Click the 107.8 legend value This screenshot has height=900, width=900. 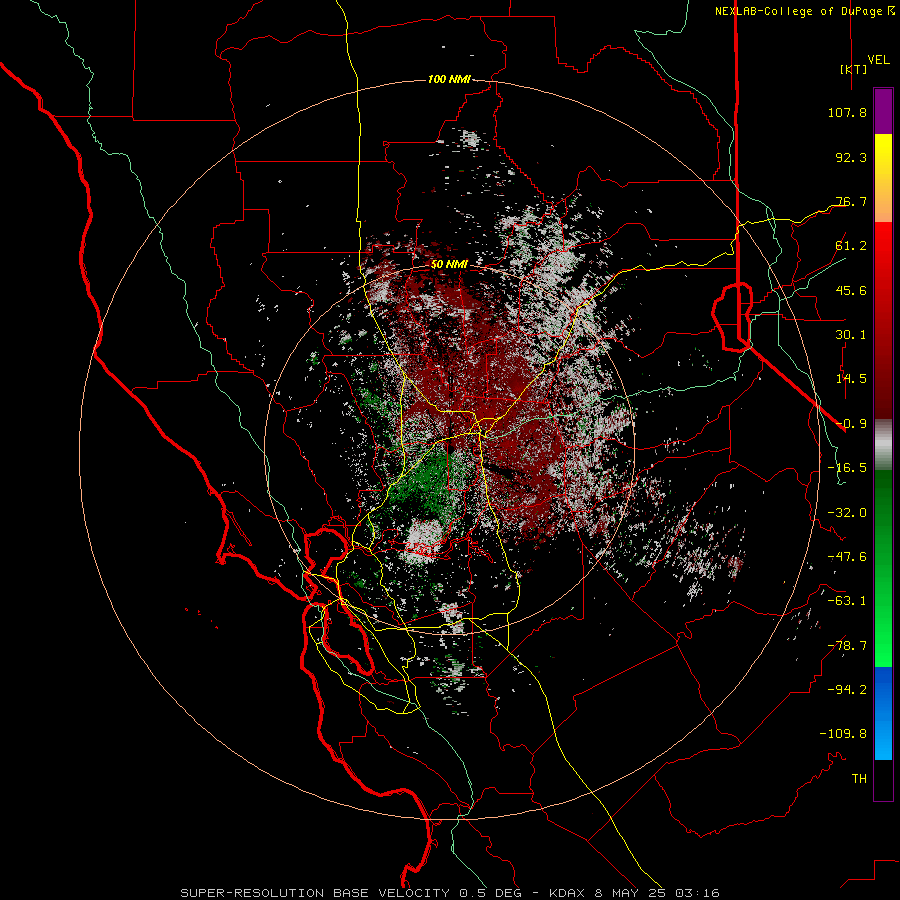click(847, 112)
